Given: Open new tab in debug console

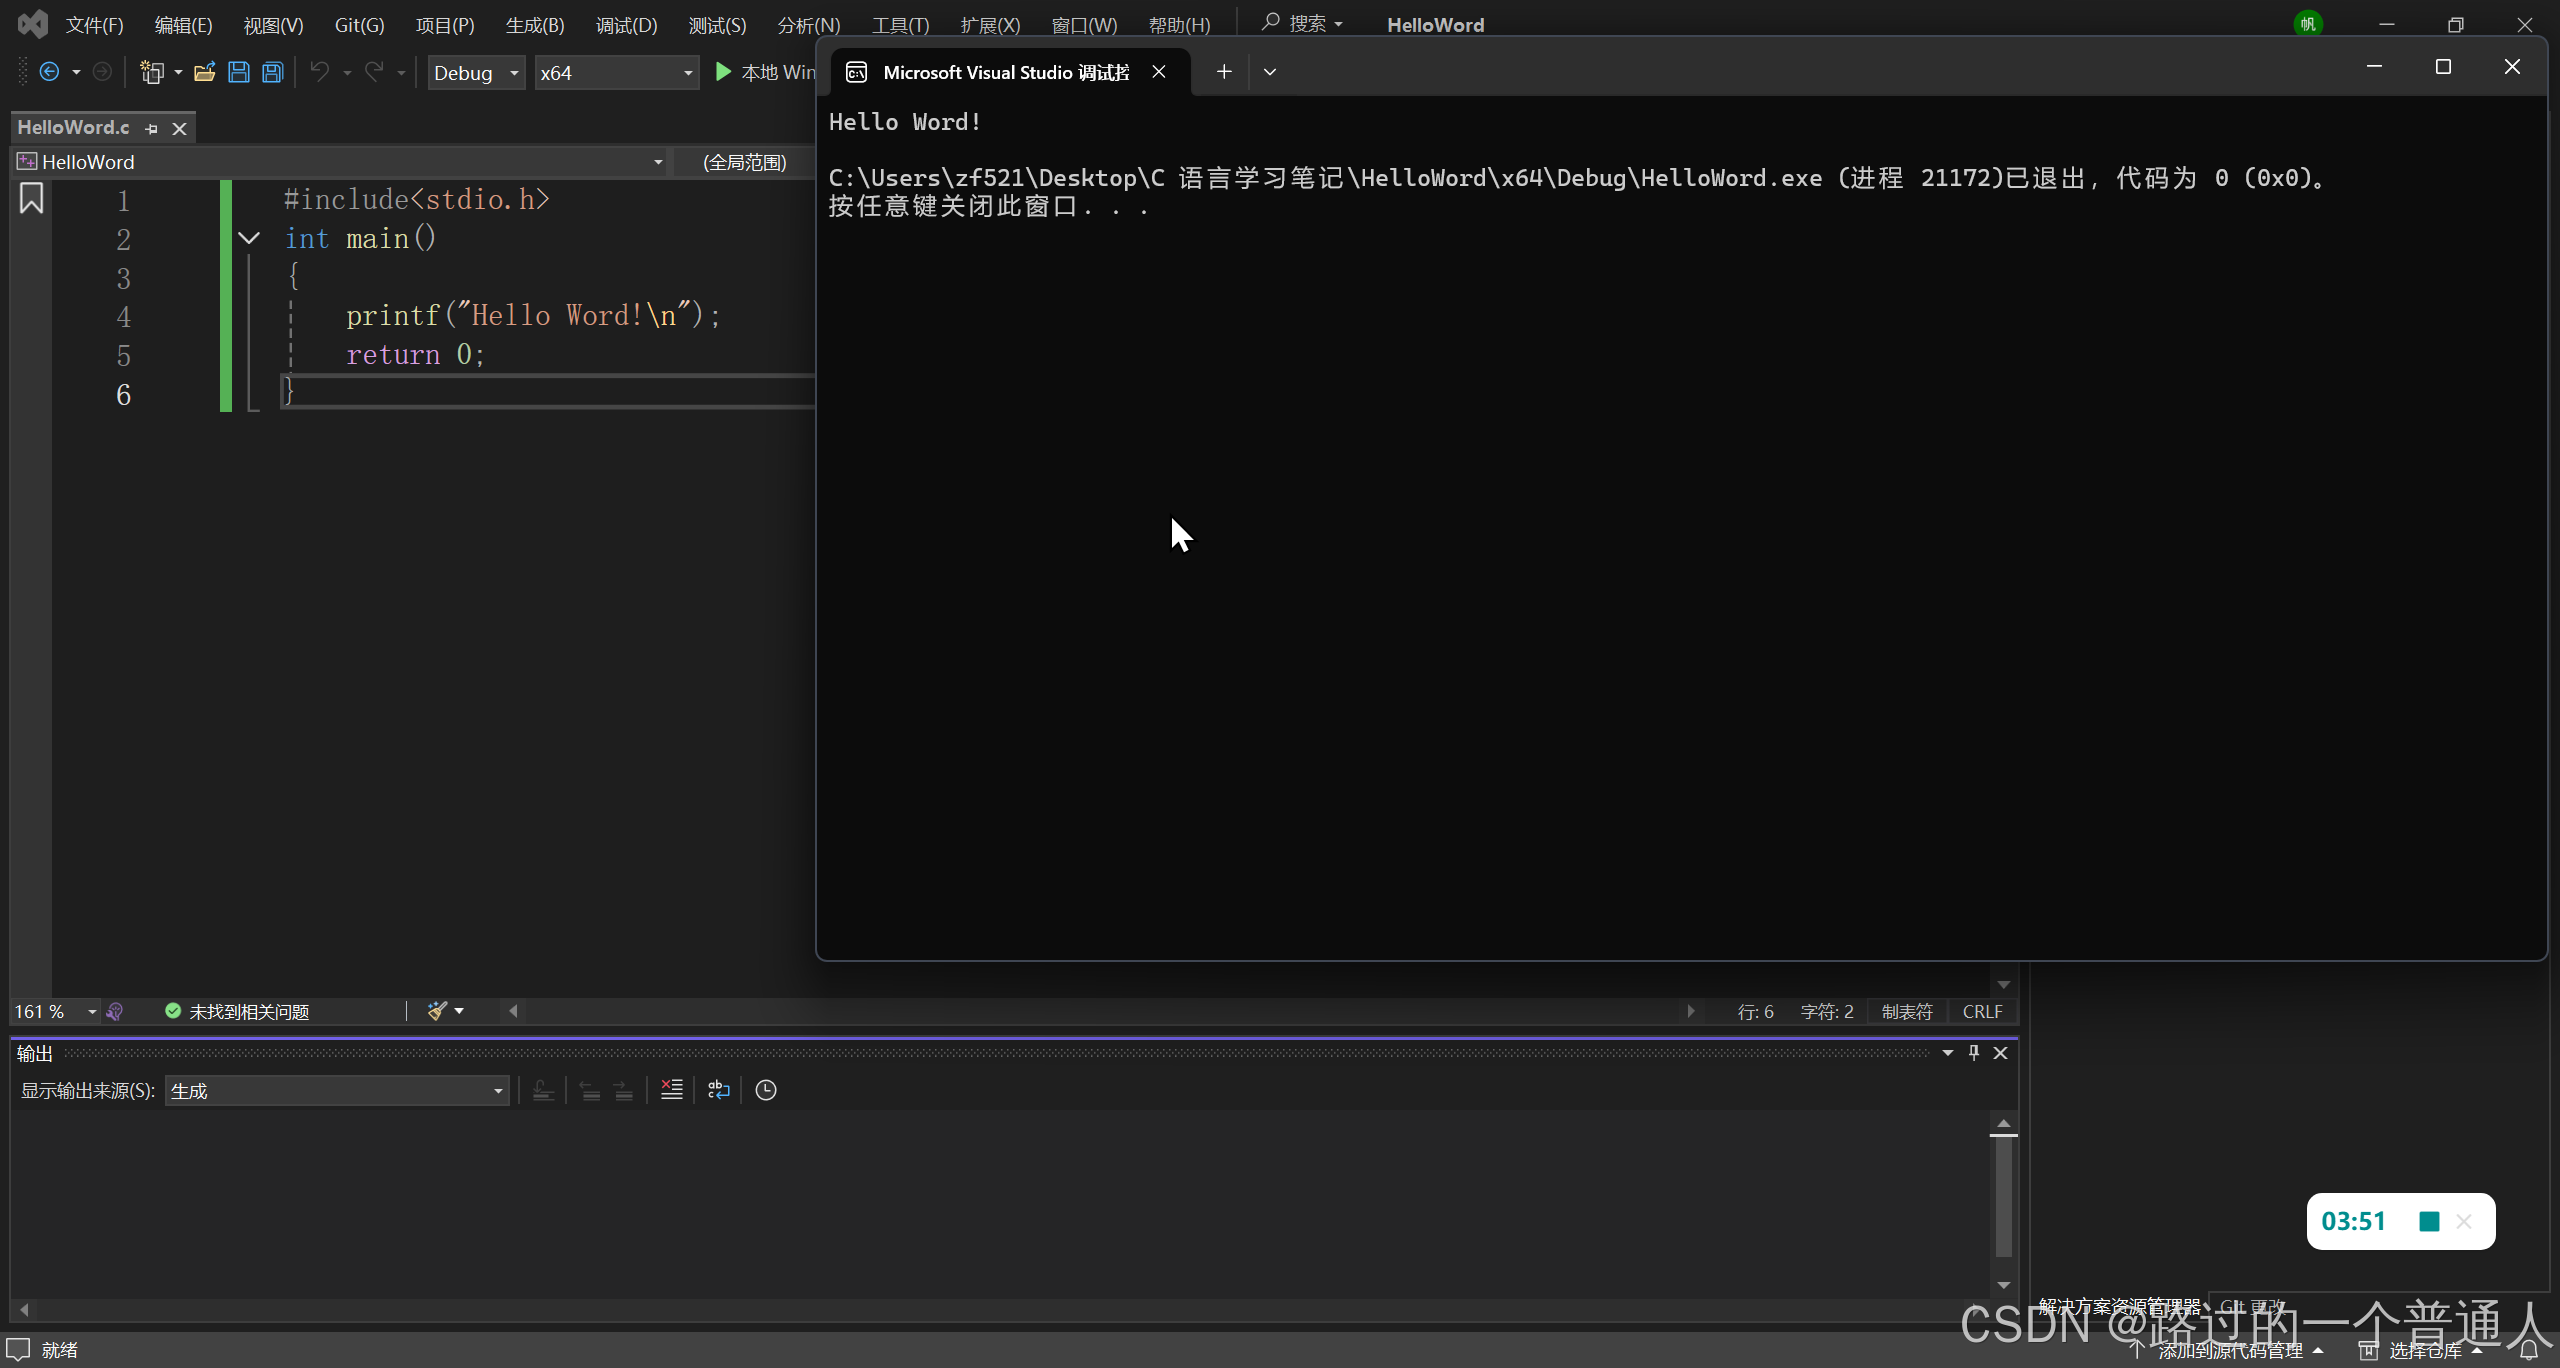Looking at the screenshot, I should 1224,71.
